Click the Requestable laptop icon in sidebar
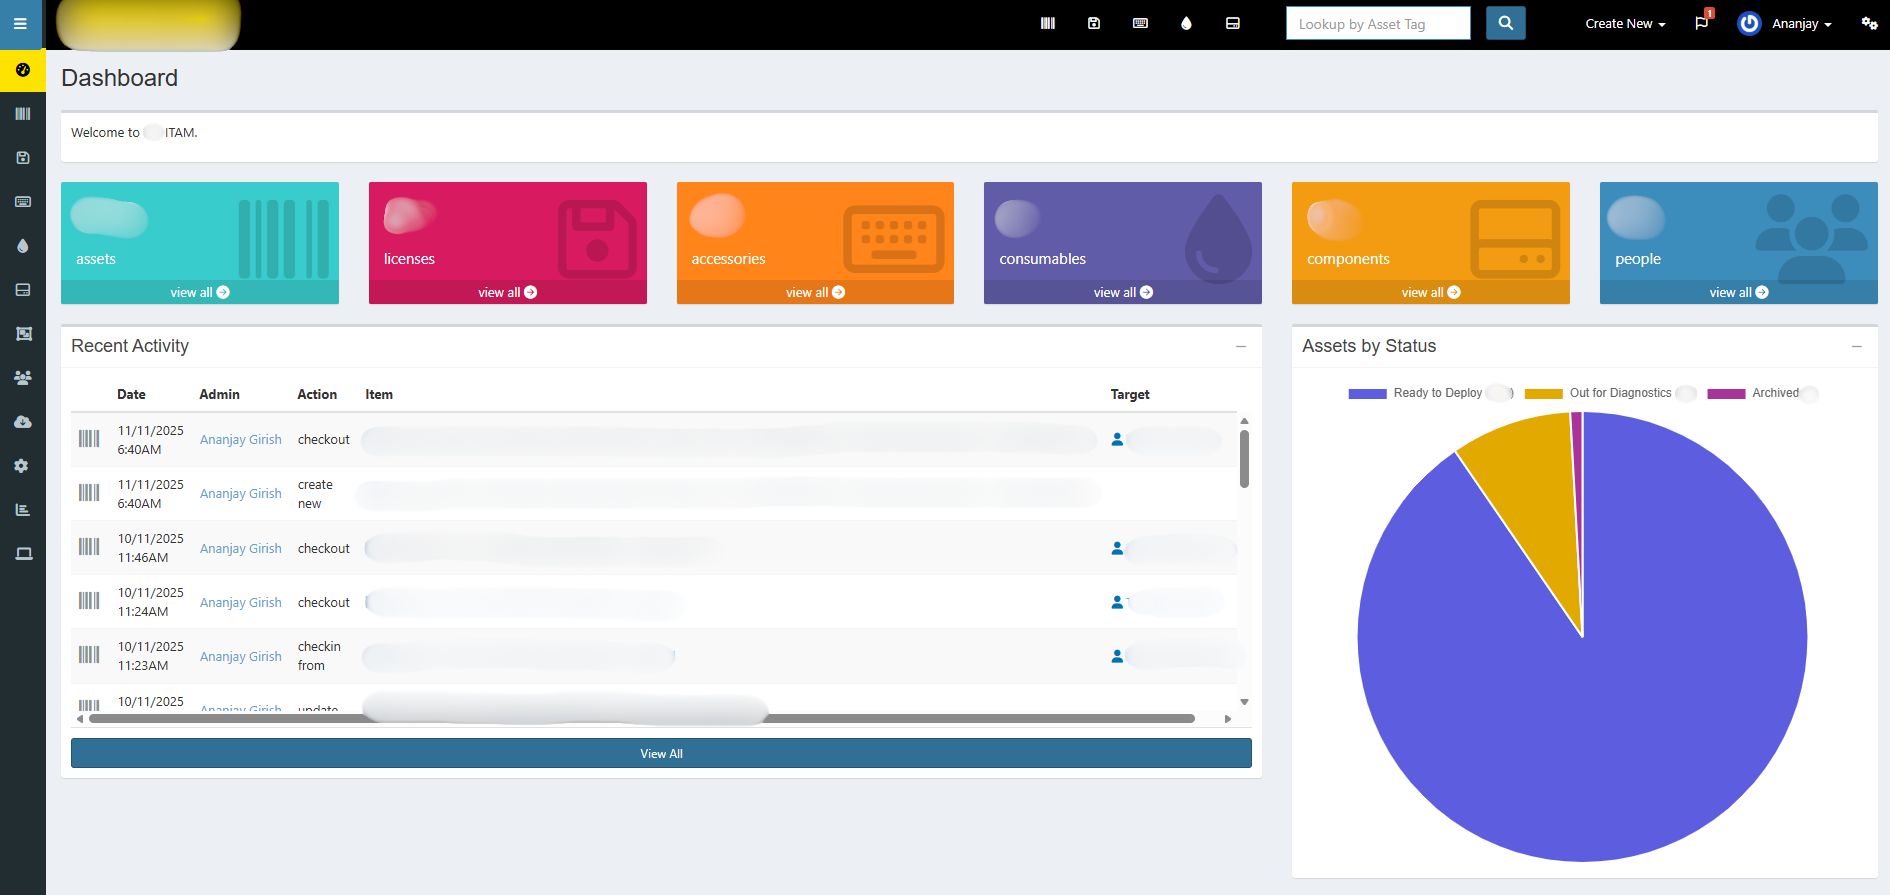Screen dimensions: 1890x895 click(22, 554)
